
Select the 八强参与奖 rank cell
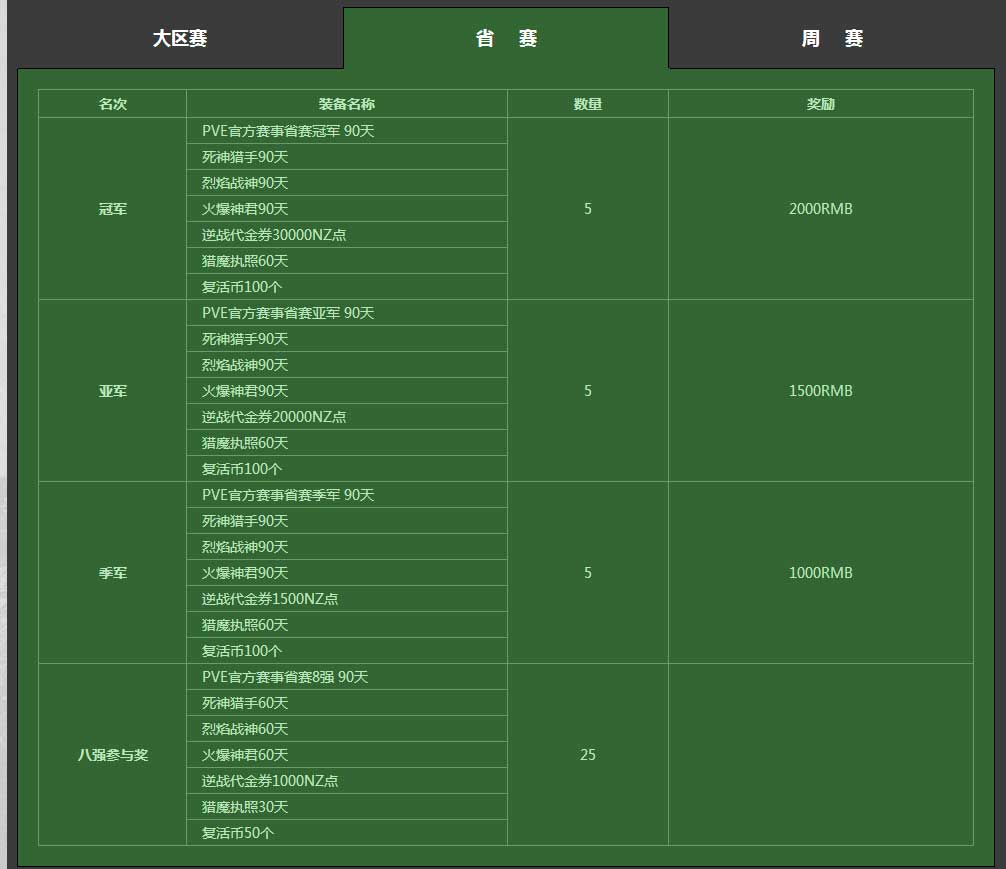point(113,755)
